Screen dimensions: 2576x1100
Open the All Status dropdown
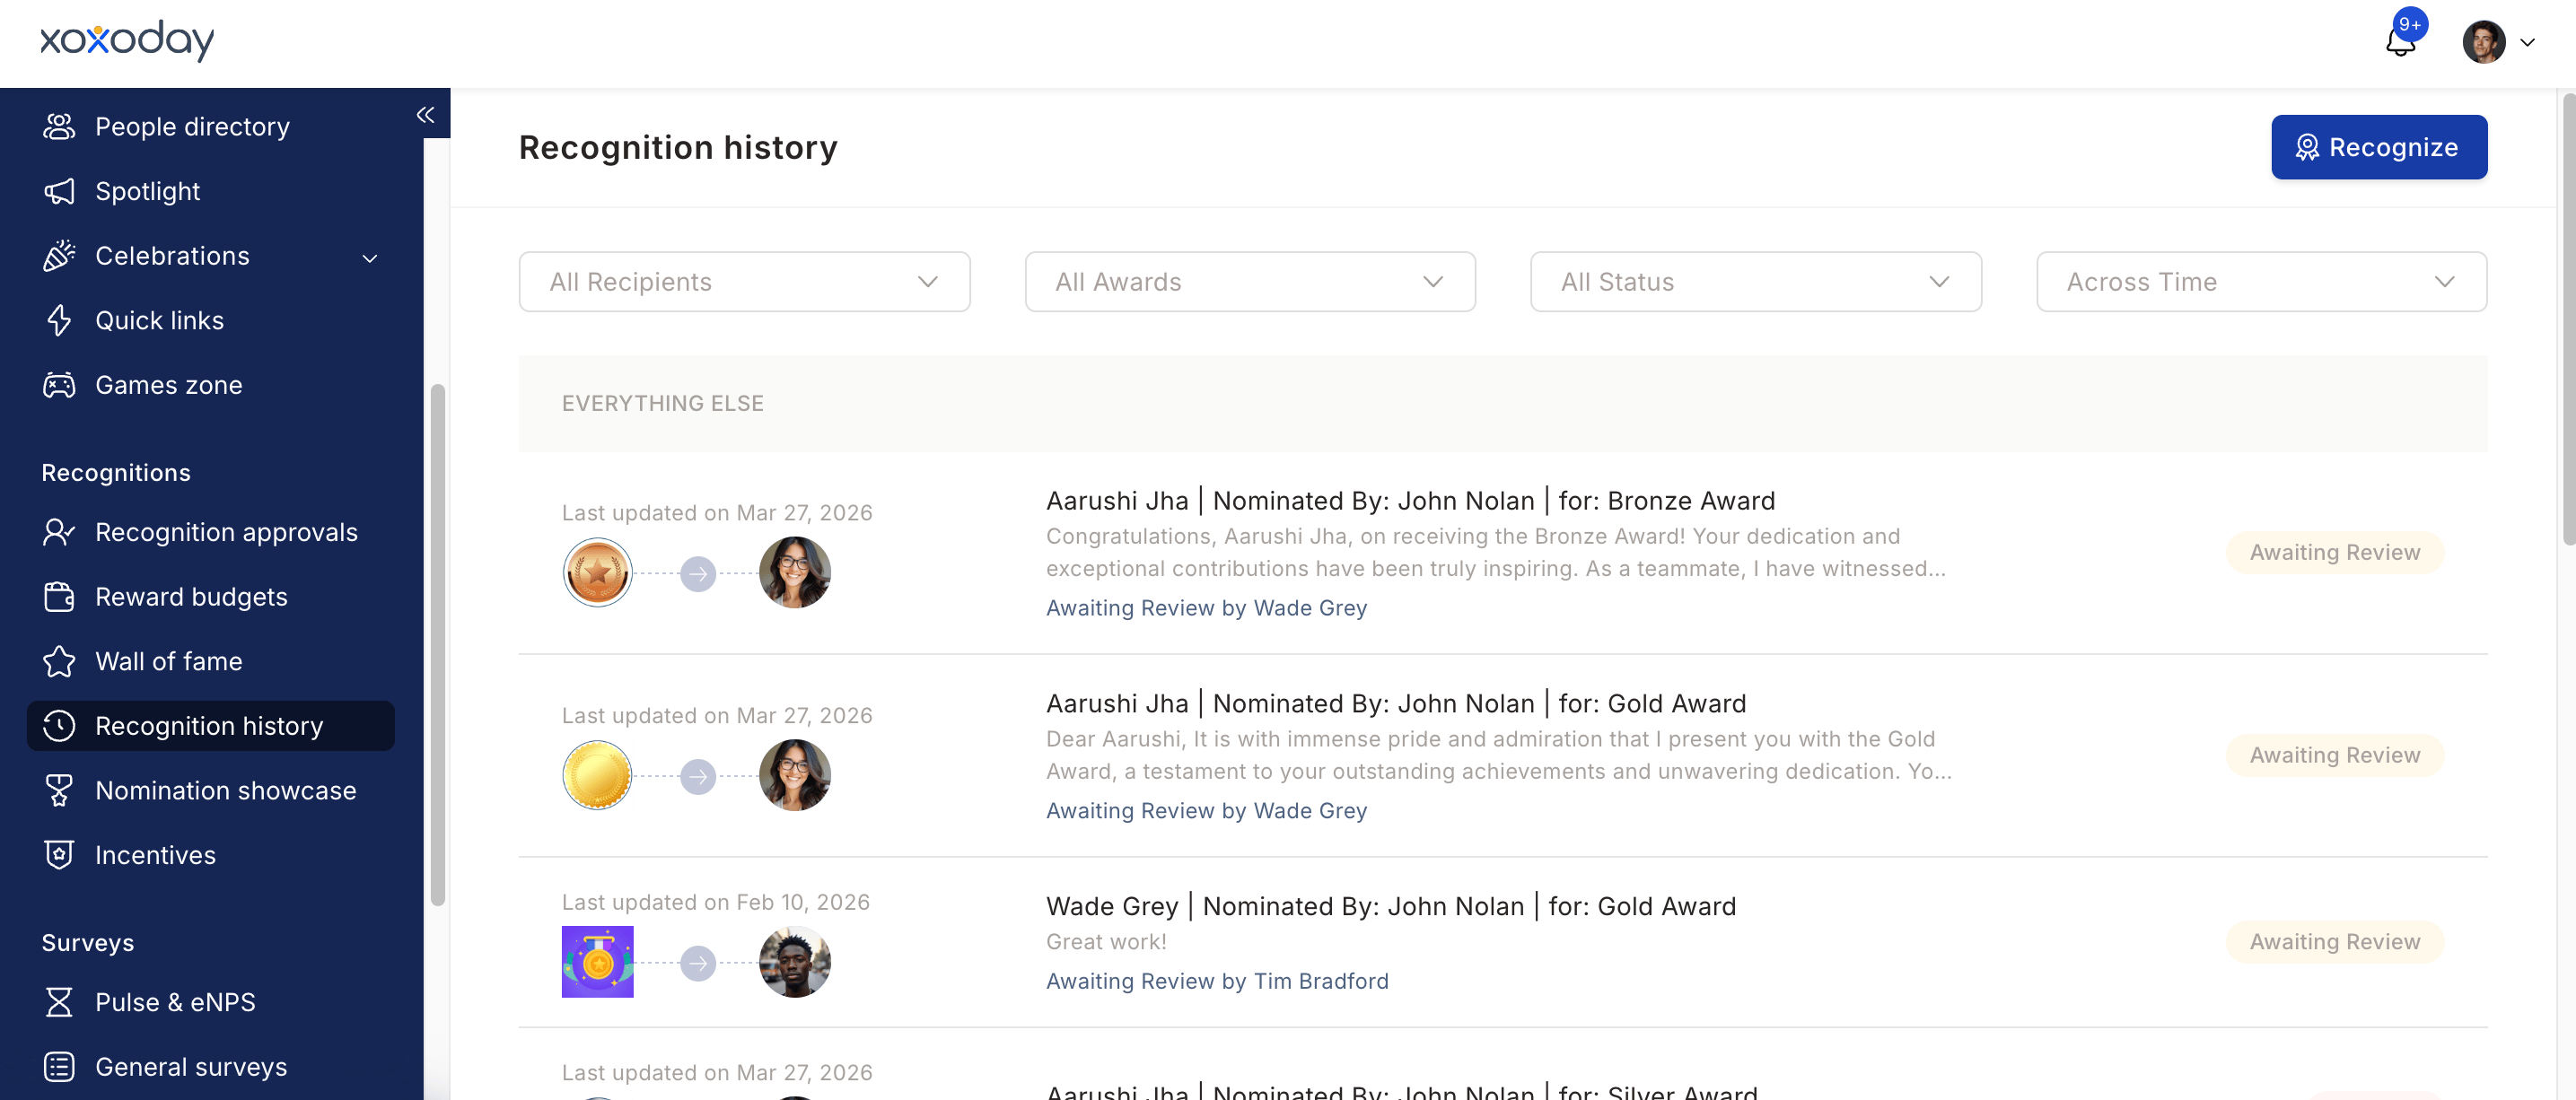(1755, 282)
